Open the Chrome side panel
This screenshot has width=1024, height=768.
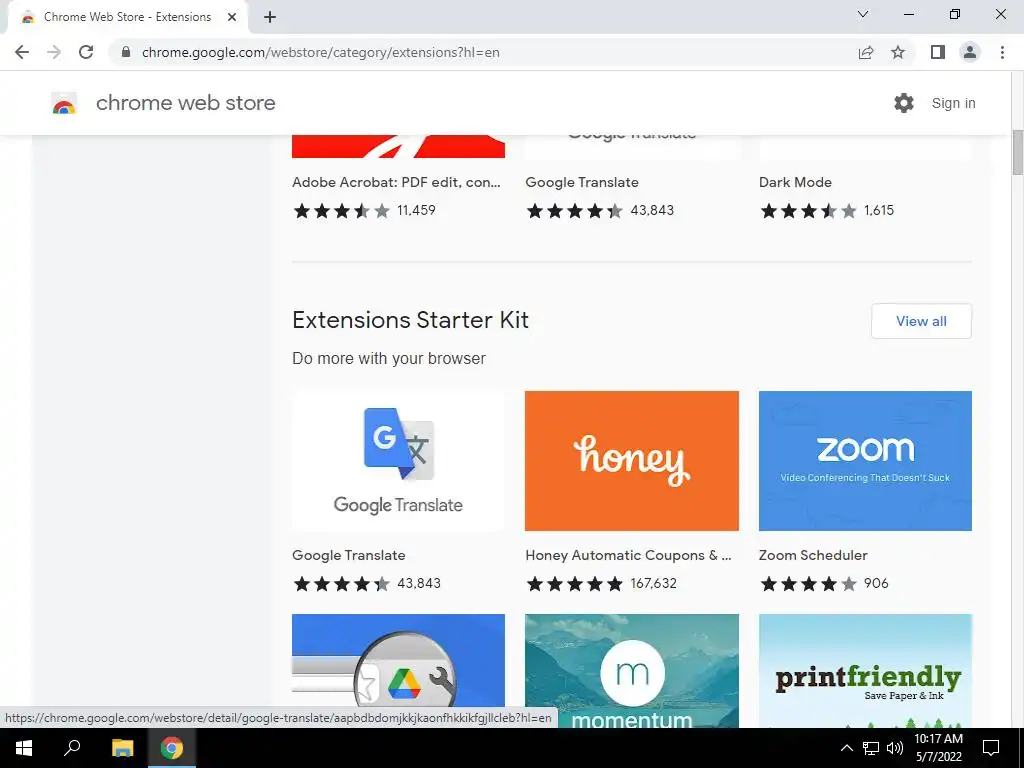tap(938, 52)
